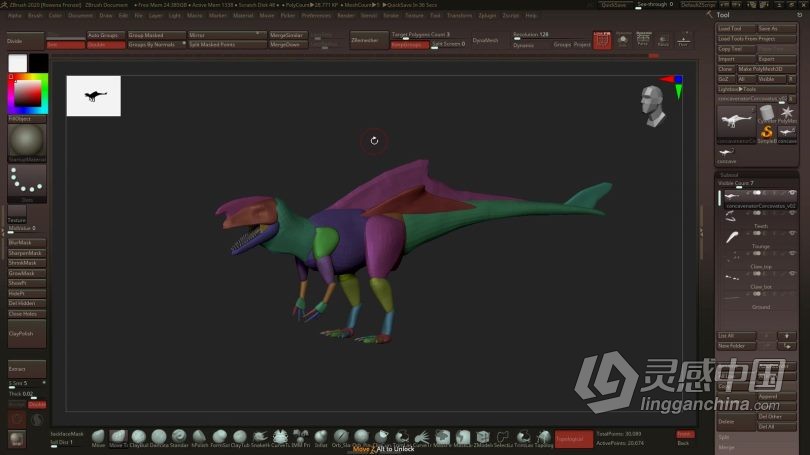Click the head camera view indicator
This screenshot has width=810, height=455.
(x=653, y=106)
